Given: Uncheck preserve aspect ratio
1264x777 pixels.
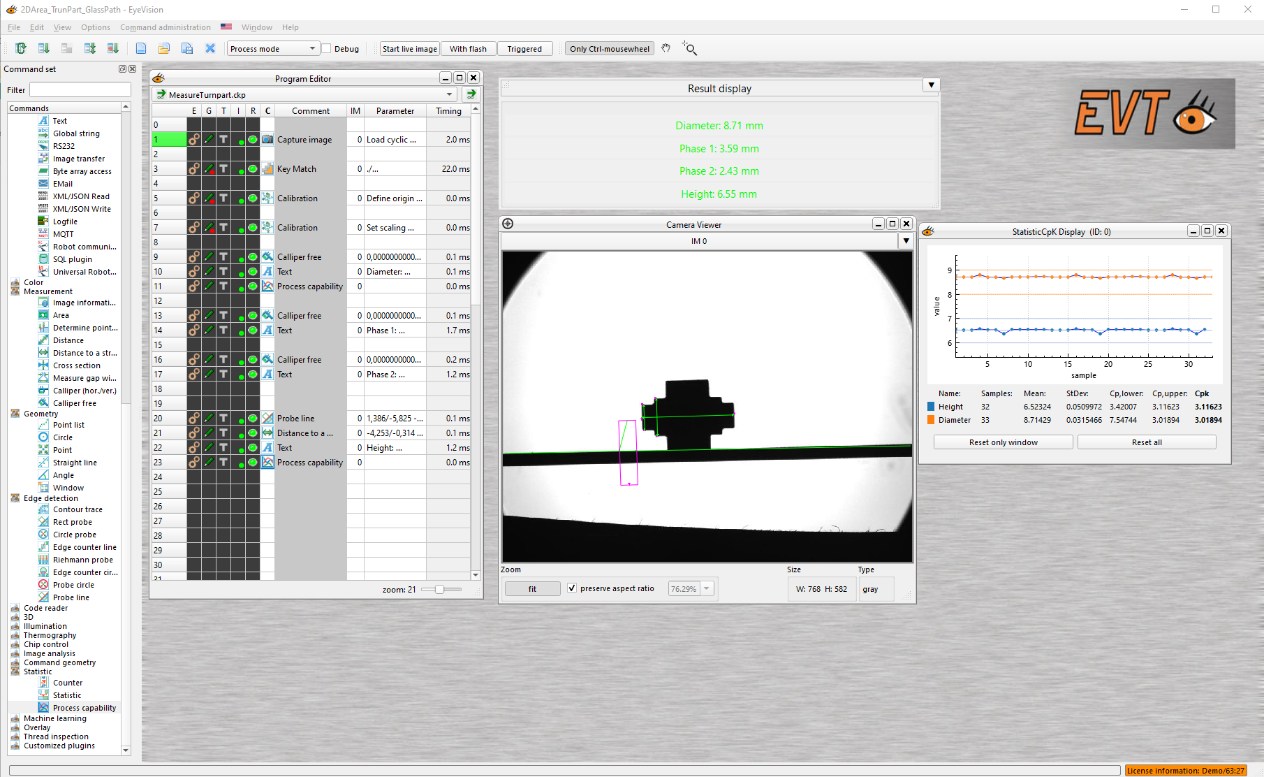Looking at the screenshot, I should [572, 588].
